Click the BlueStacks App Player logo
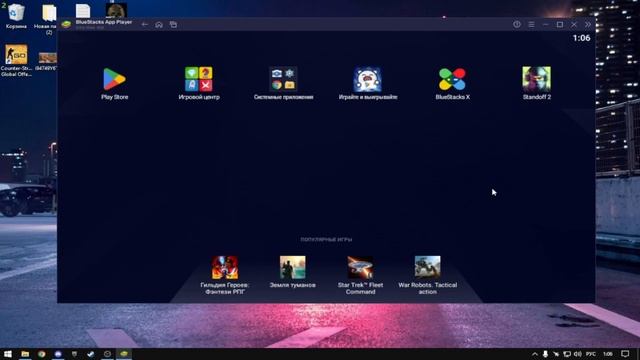640x360 pixels. (x=66, y=24)
